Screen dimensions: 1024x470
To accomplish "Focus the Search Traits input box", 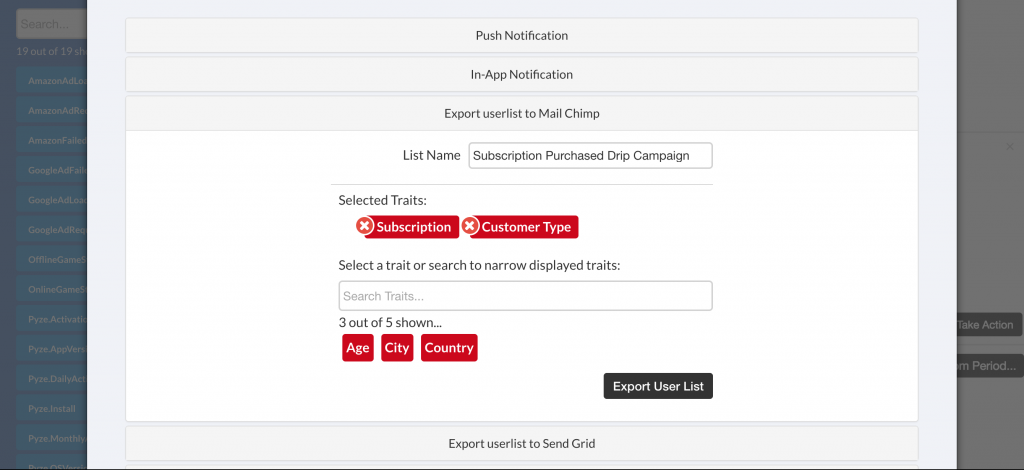I will 525,296.
